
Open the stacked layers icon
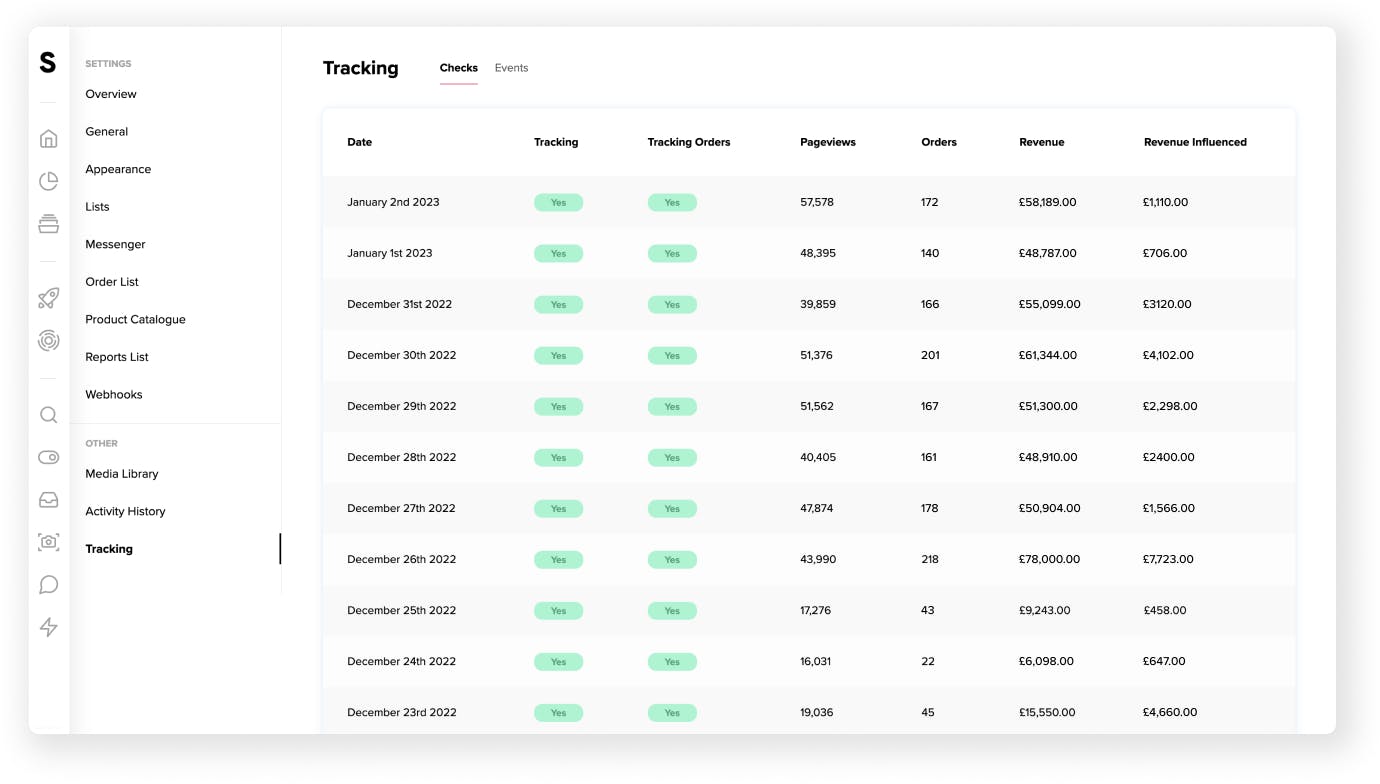click(x=48, y=223)
